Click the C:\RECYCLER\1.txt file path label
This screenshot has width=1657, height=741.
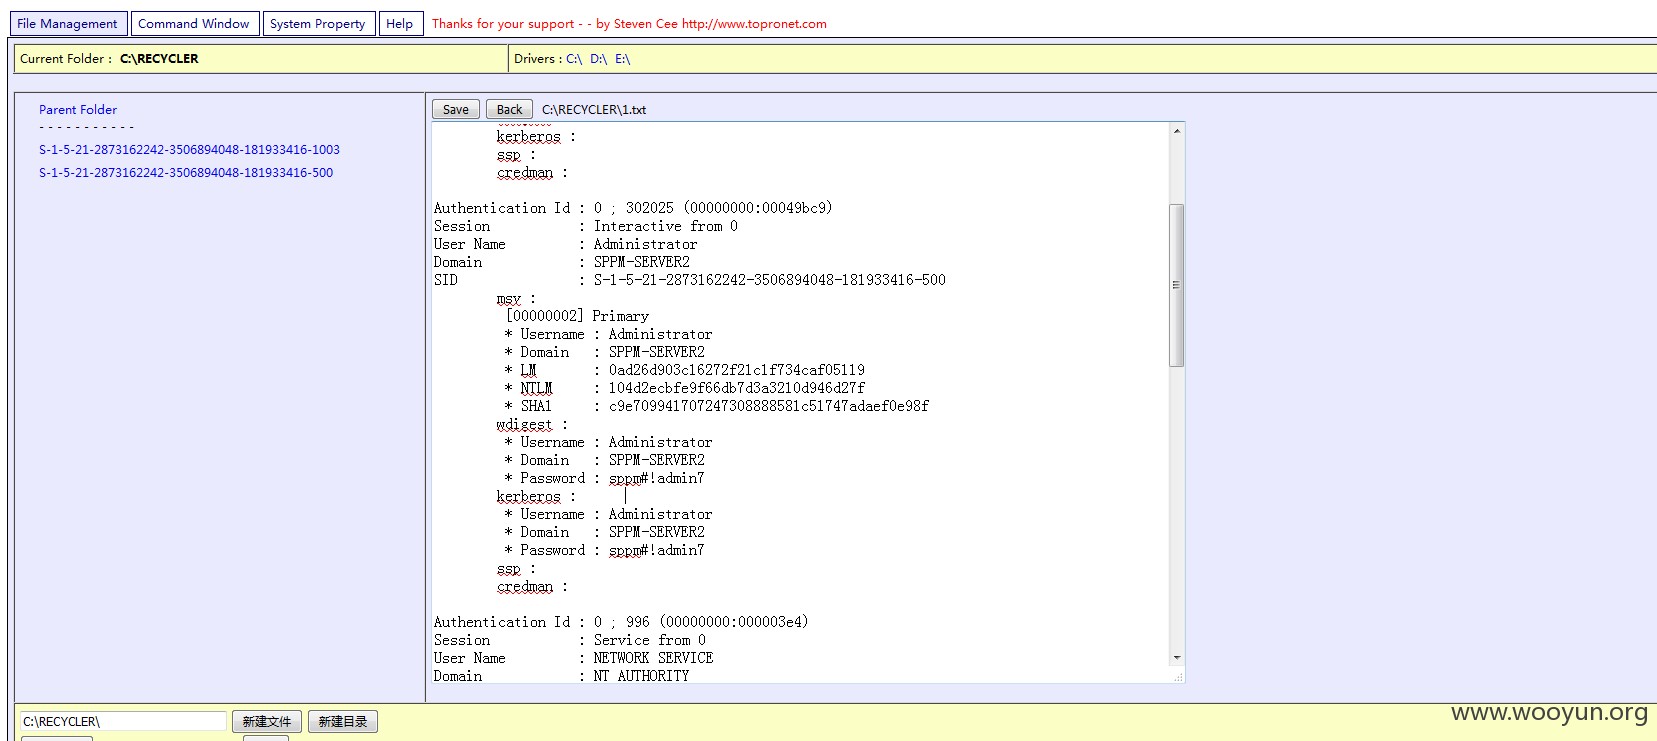click(594, 110)
